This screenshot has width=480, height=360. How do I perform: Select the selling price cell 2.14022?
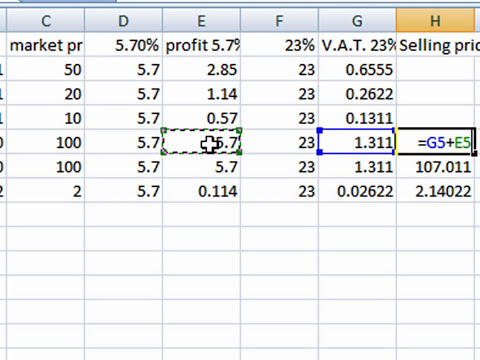[x=435, y=191]
